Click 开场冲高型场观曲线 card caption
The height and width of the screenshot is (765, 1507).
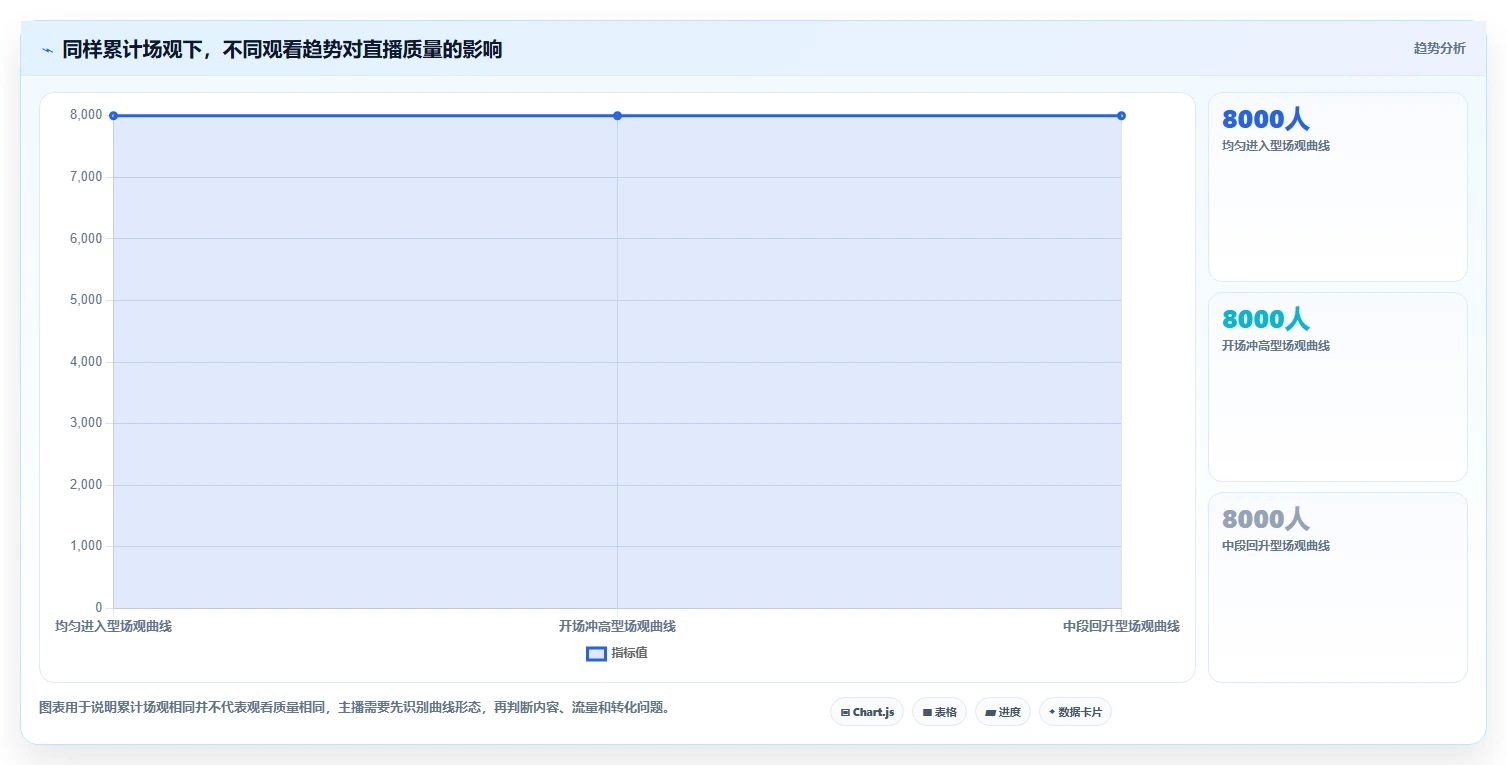click(1276, 346)
